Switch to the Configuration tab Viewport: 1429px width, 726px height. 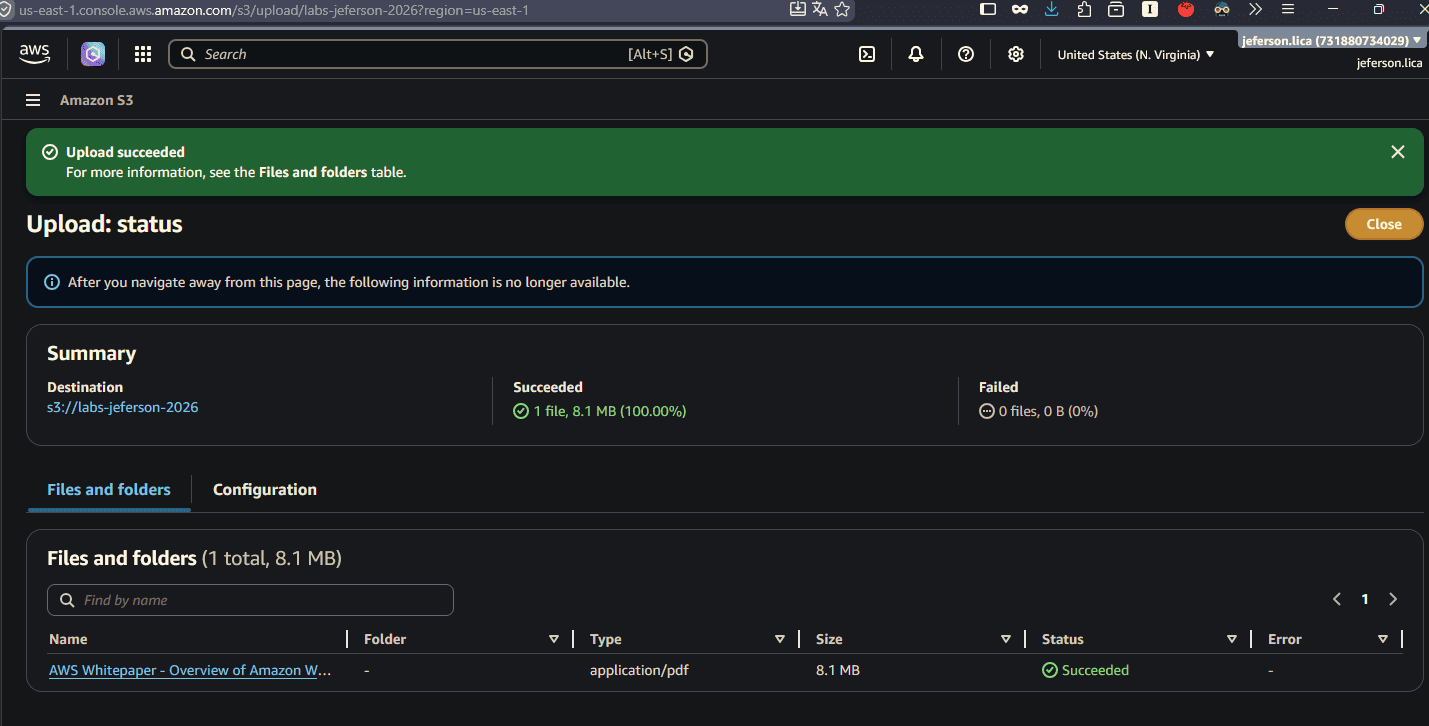[x=265, y=490]
